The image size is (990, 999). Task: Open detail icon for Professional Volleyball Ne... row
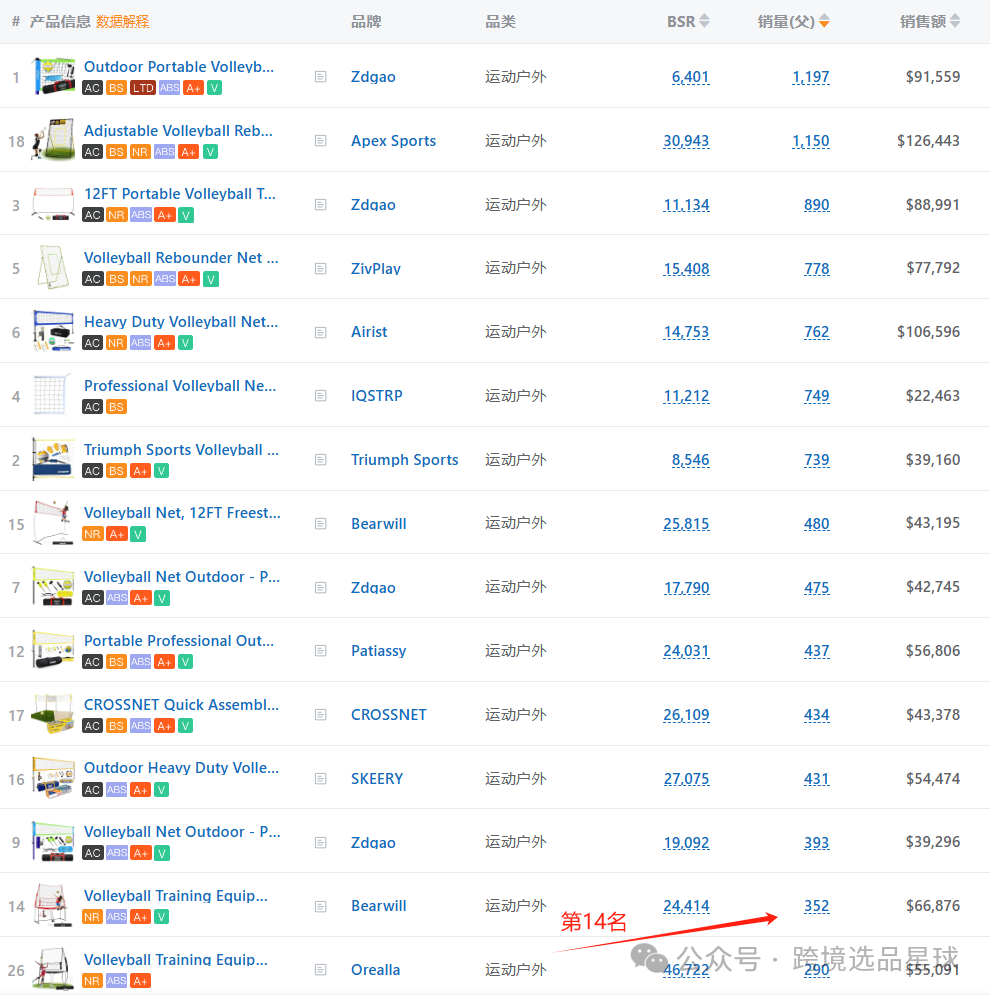(320, 396)
